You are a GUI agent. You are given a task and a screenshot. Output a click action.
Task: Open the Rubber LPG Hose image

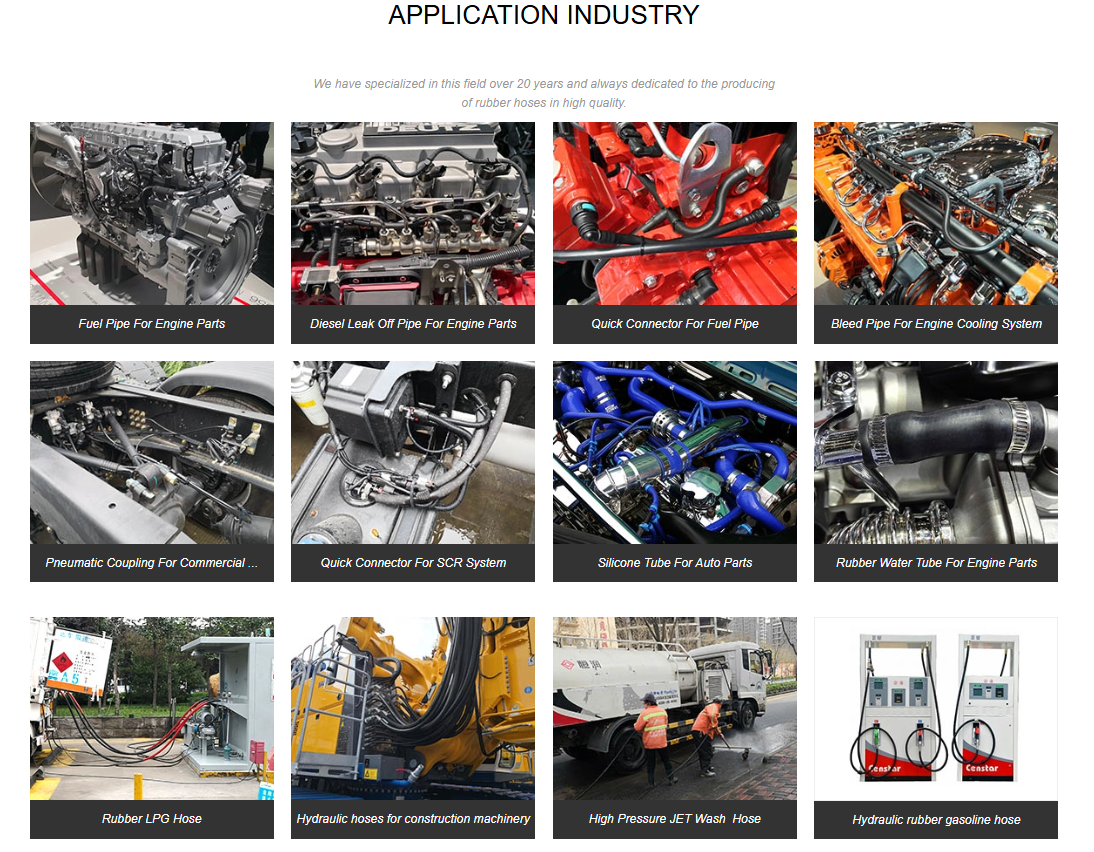pyautogui.click(x=151, y=707)
